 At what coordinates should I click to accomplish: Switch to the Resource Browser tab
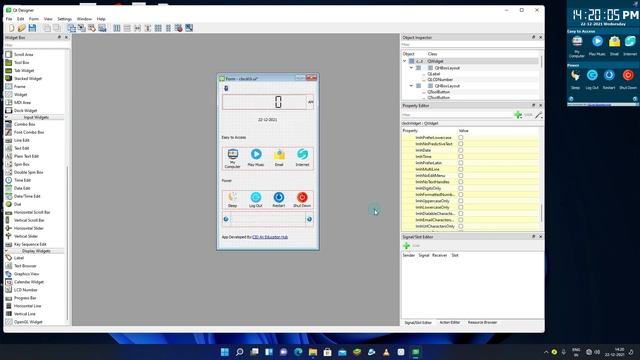pyautogui.click(x=482, y=322)
